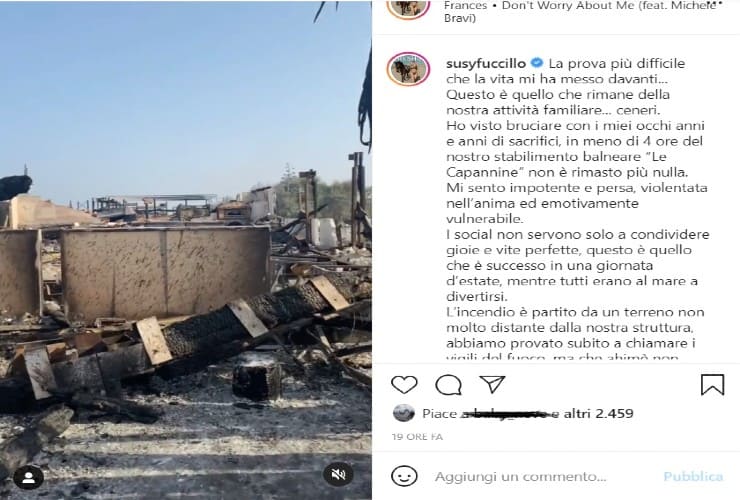Open the header profile picture story
This screenshot has height=500, width=740.
tap(408, 6)
